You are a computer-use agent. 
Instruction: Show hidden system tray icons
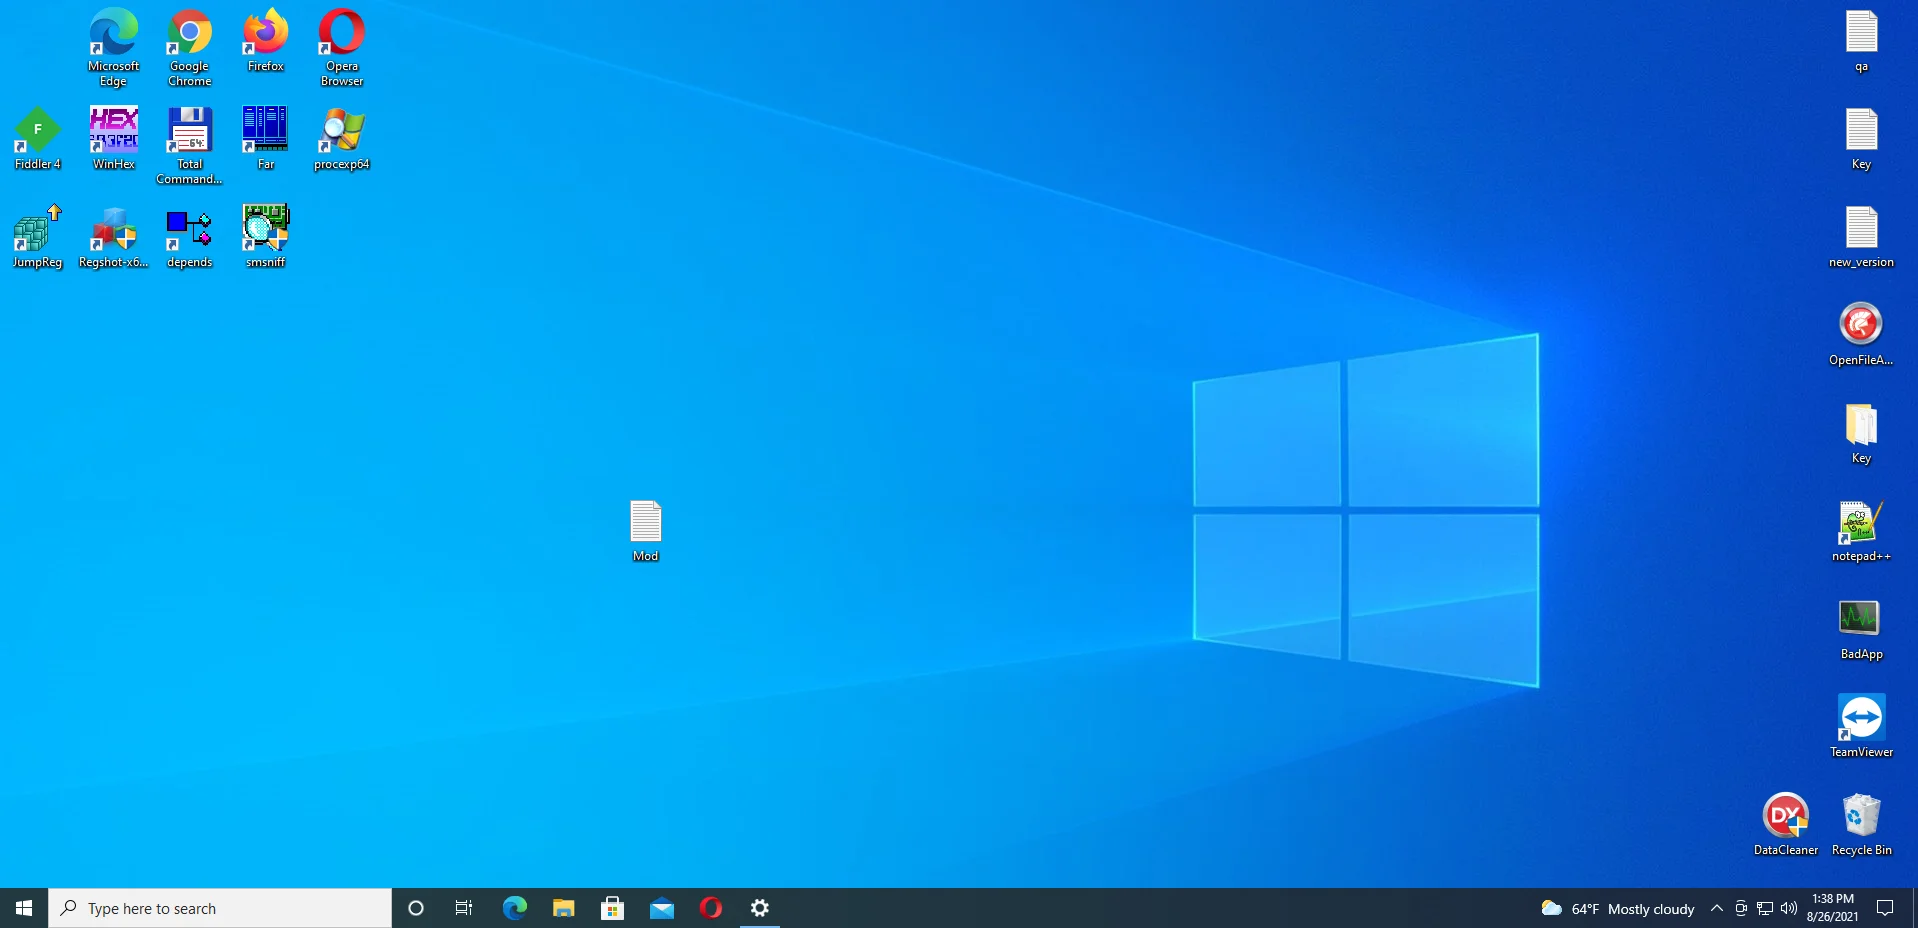[x=1716, y=908]
